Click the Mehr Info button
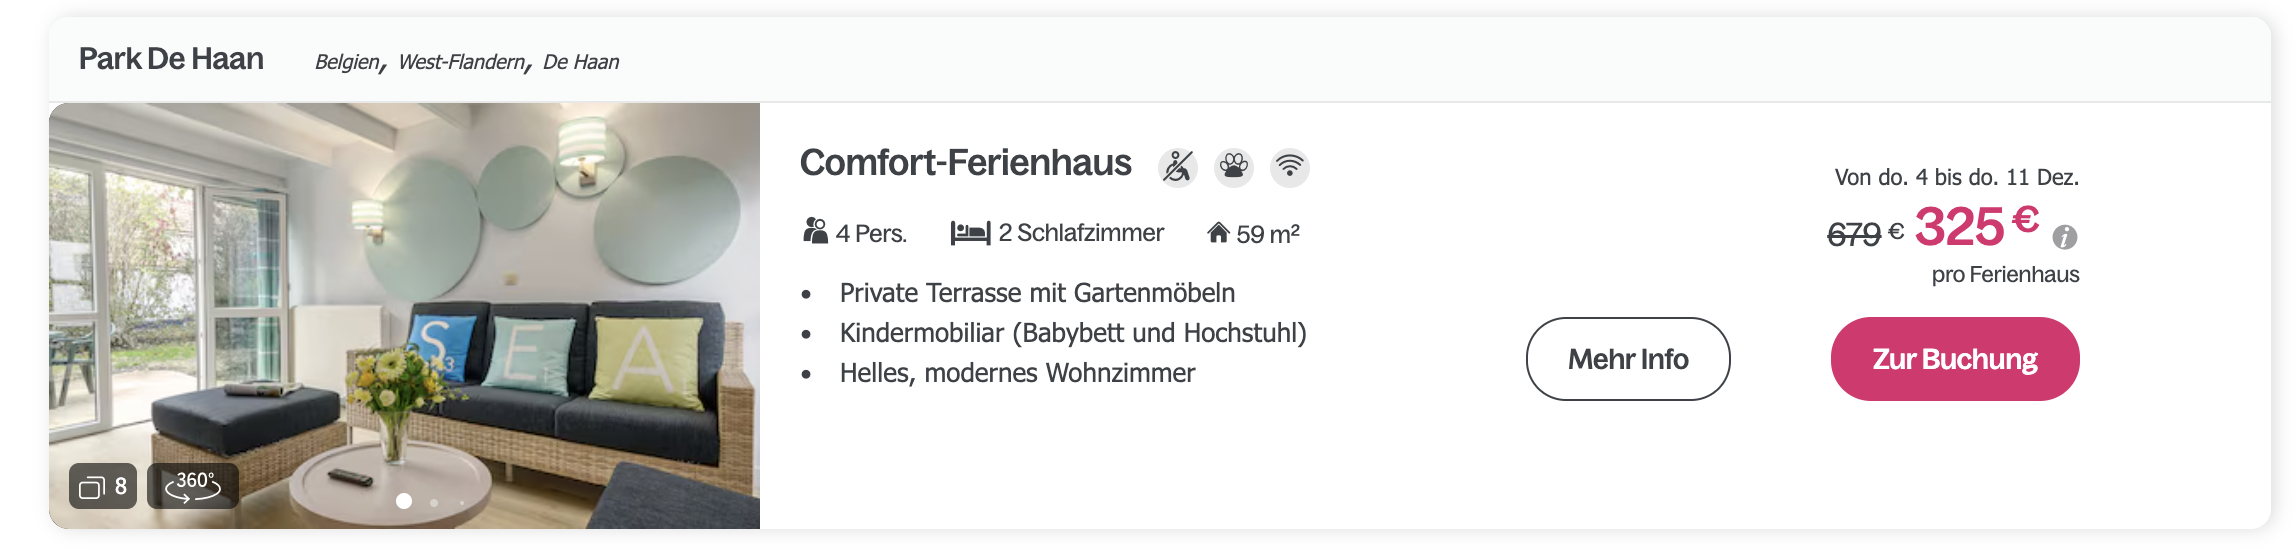This screenshot has width=2296, height=550. [1628, 359]
